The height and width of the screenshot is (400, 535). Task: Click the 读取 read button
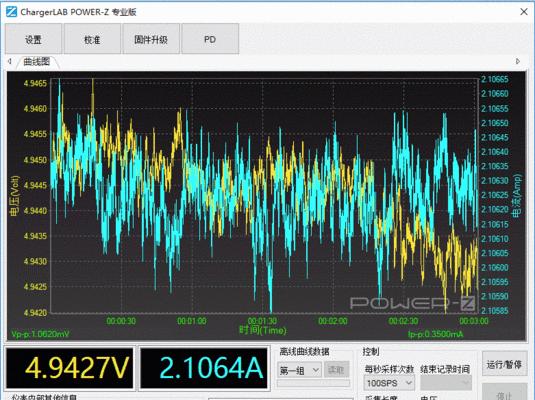(336, 370)
